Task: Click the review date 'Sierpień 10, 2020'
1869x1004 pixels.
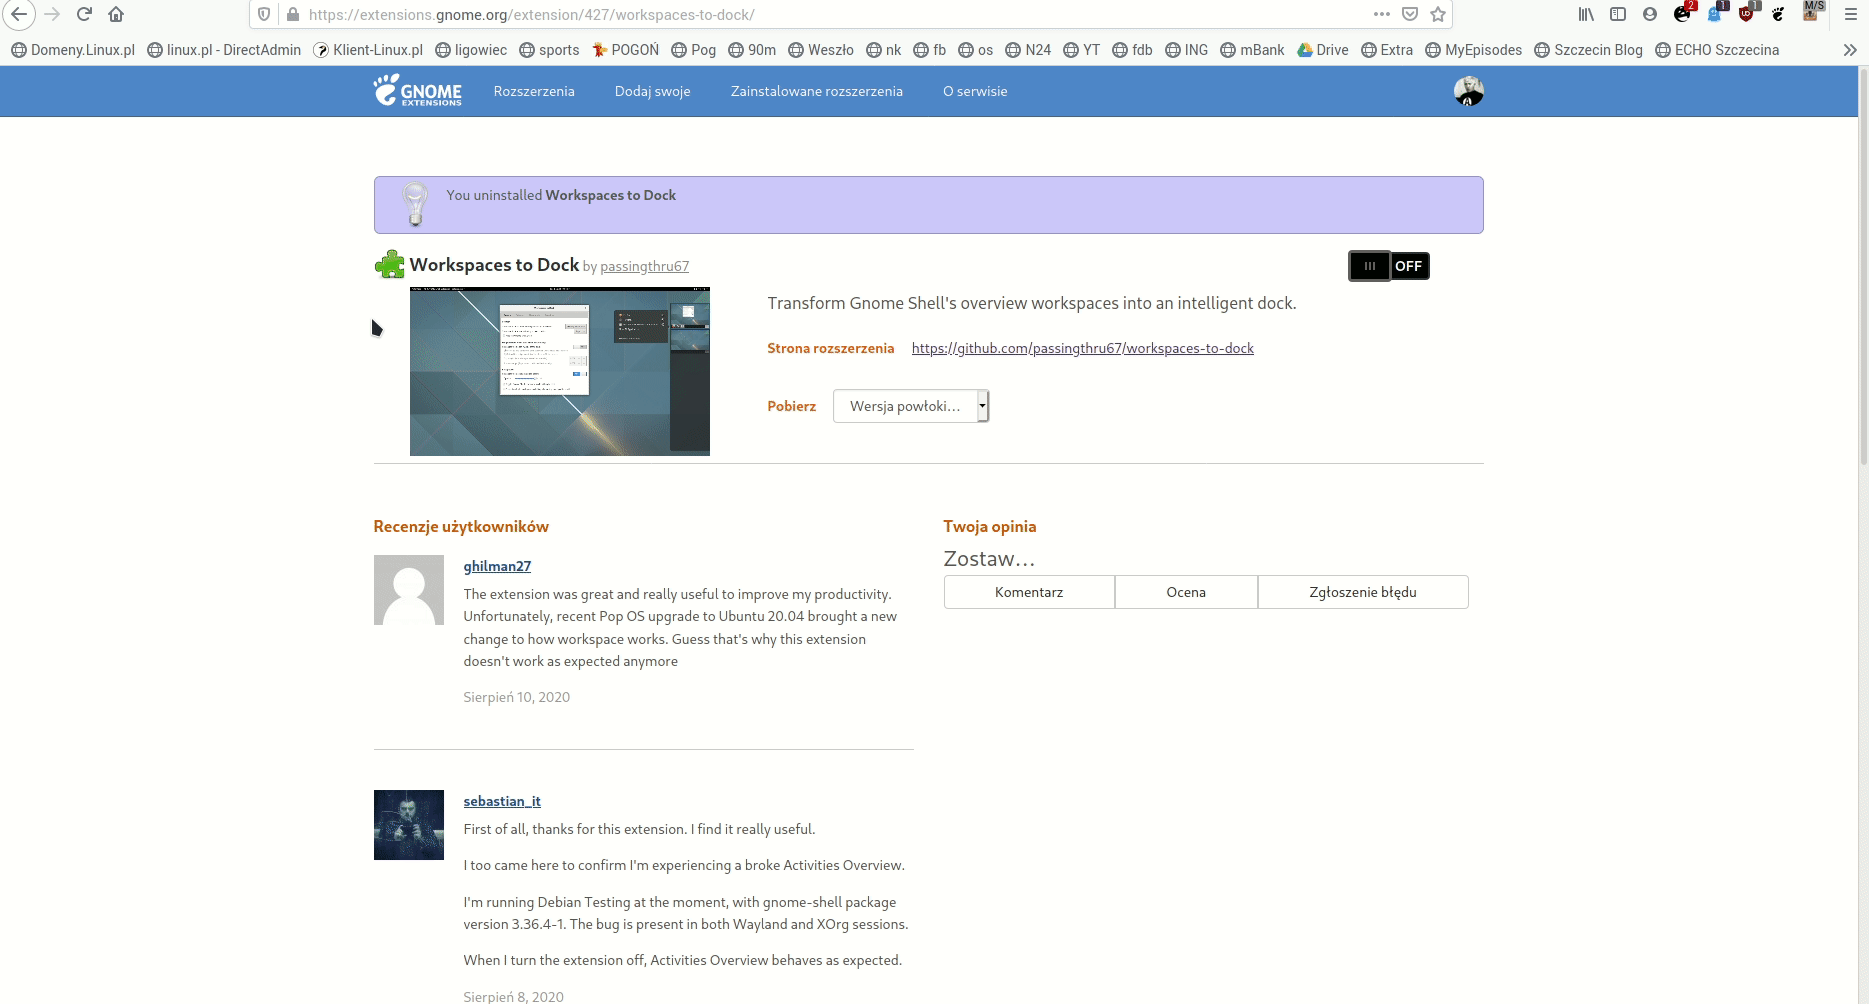Action: click(516, 697)
